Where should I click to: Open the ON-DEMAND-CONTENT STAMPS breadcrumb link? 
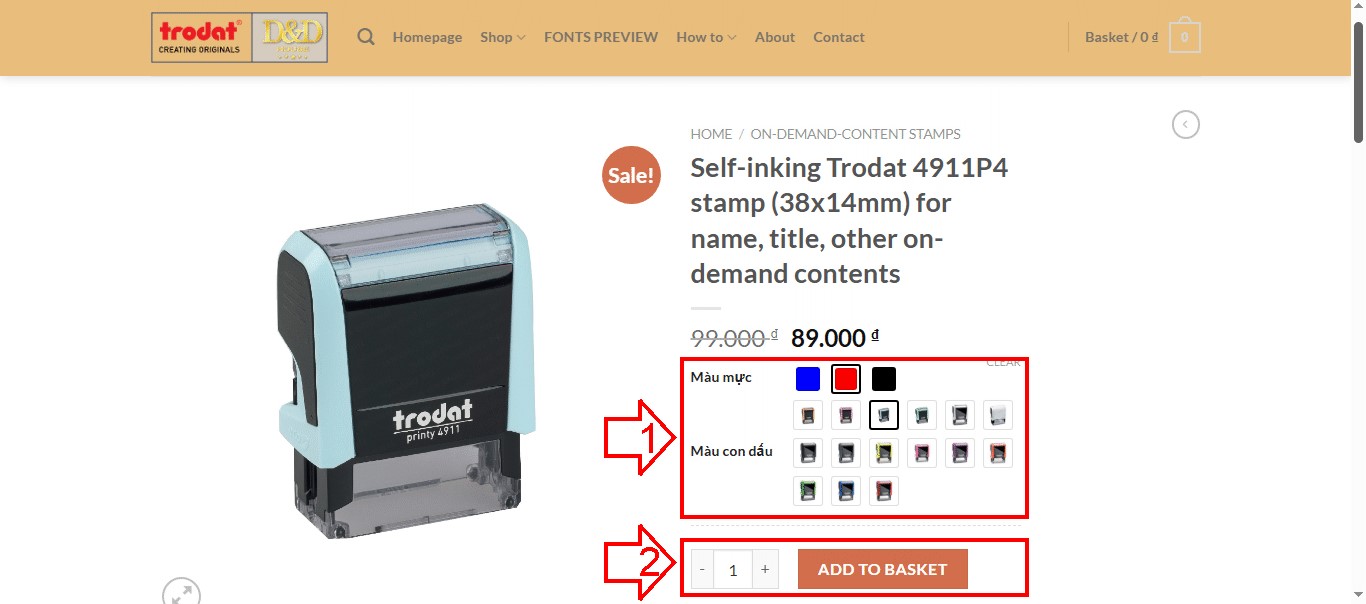(856, 134)
